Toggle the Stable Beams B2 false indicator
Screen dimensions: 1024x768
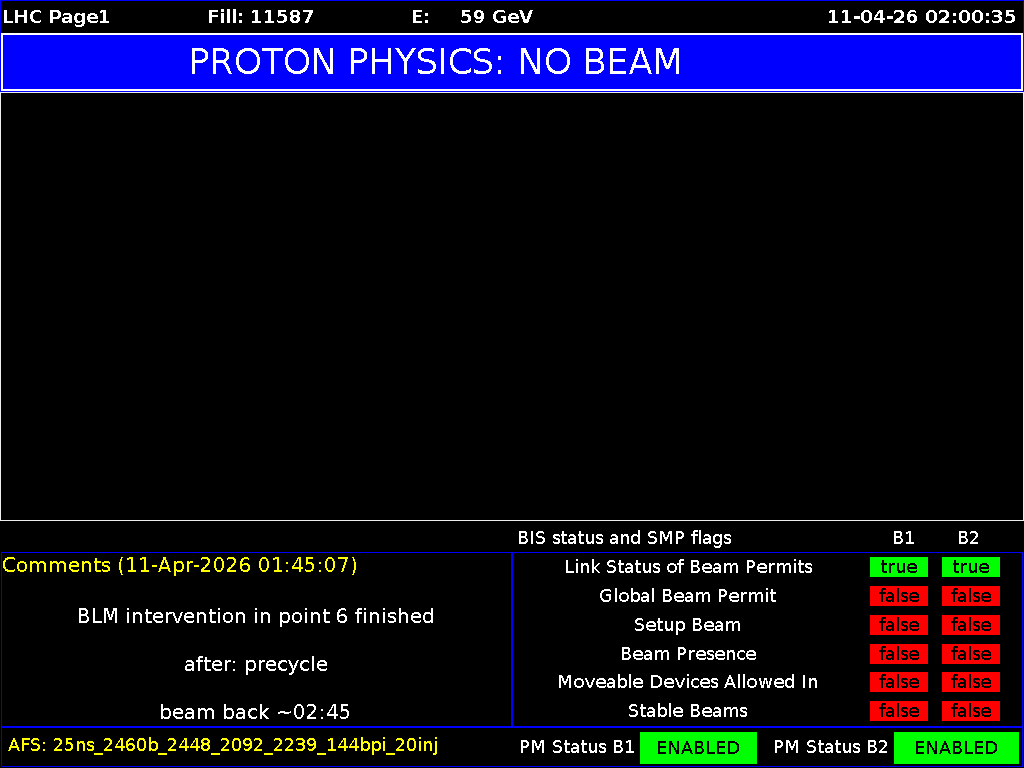(970, 711)
